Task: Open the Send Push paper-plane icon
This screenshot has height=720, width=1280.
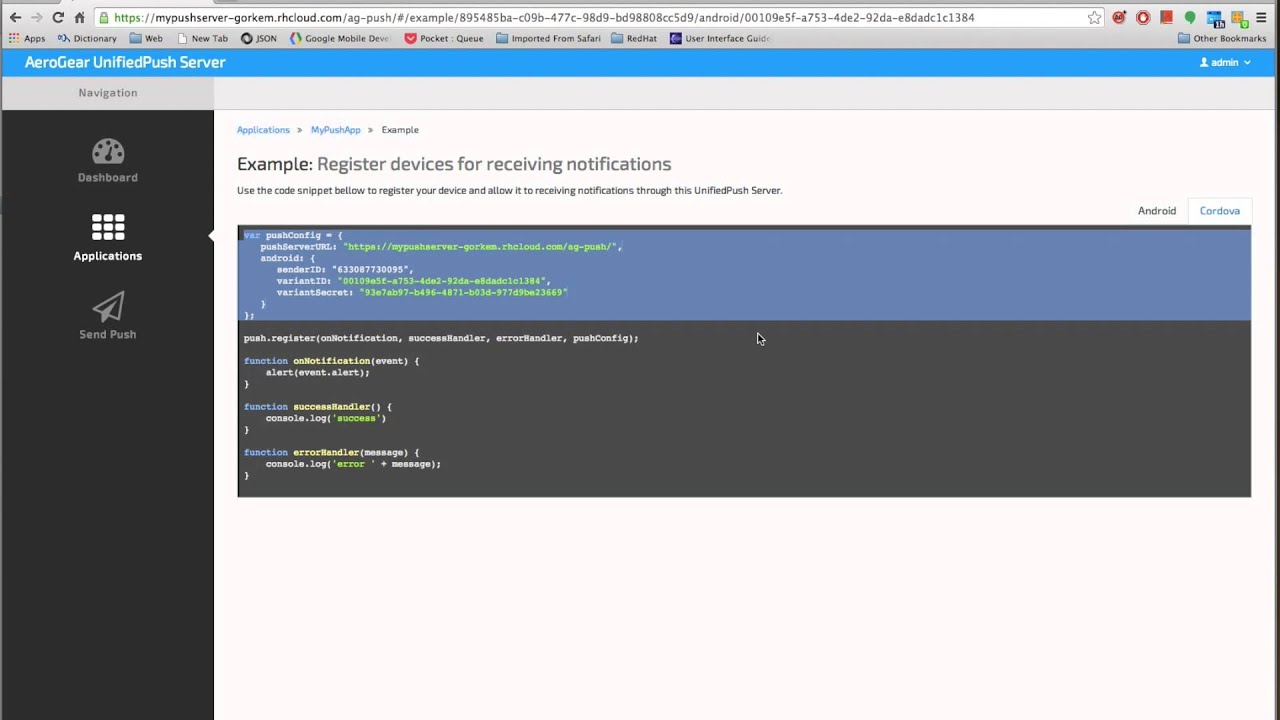Action: pyautogui.click(x=108, y=306)
